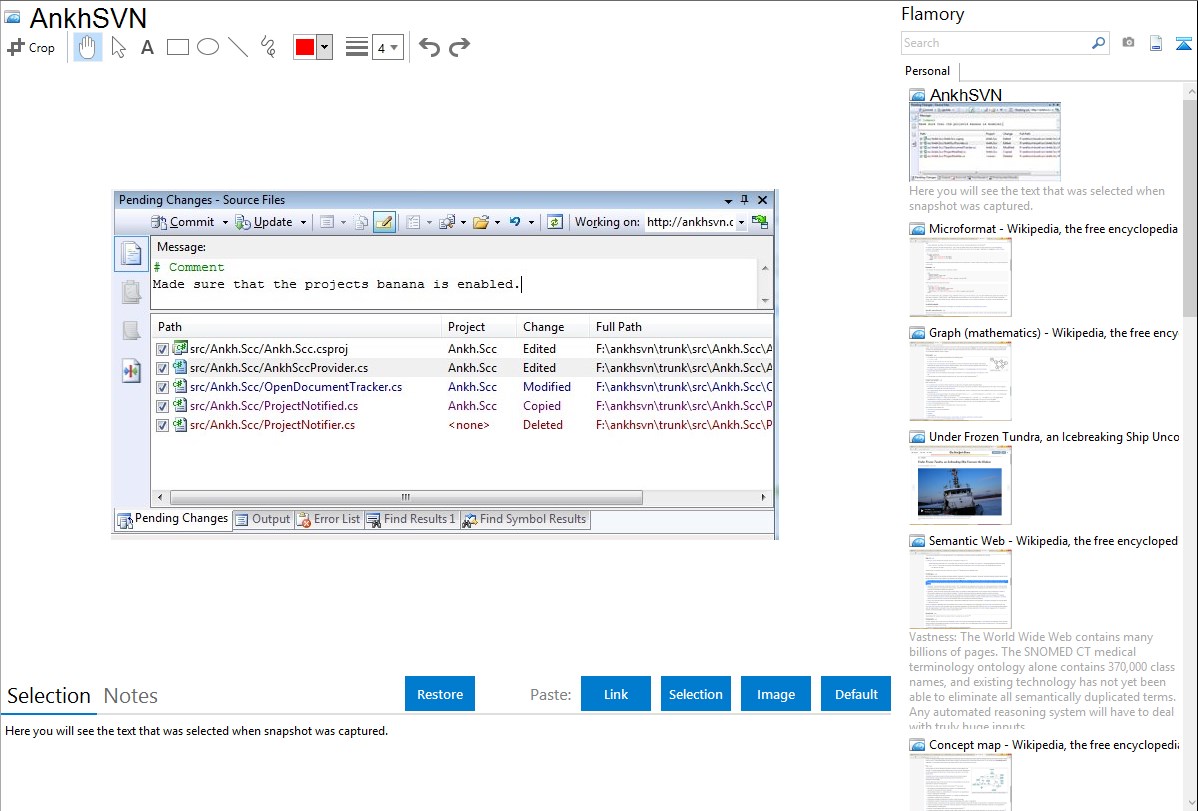Open the Commit dropdown arrow
1198x811 pixels.
pyautogui.click(x=225, y=222)
